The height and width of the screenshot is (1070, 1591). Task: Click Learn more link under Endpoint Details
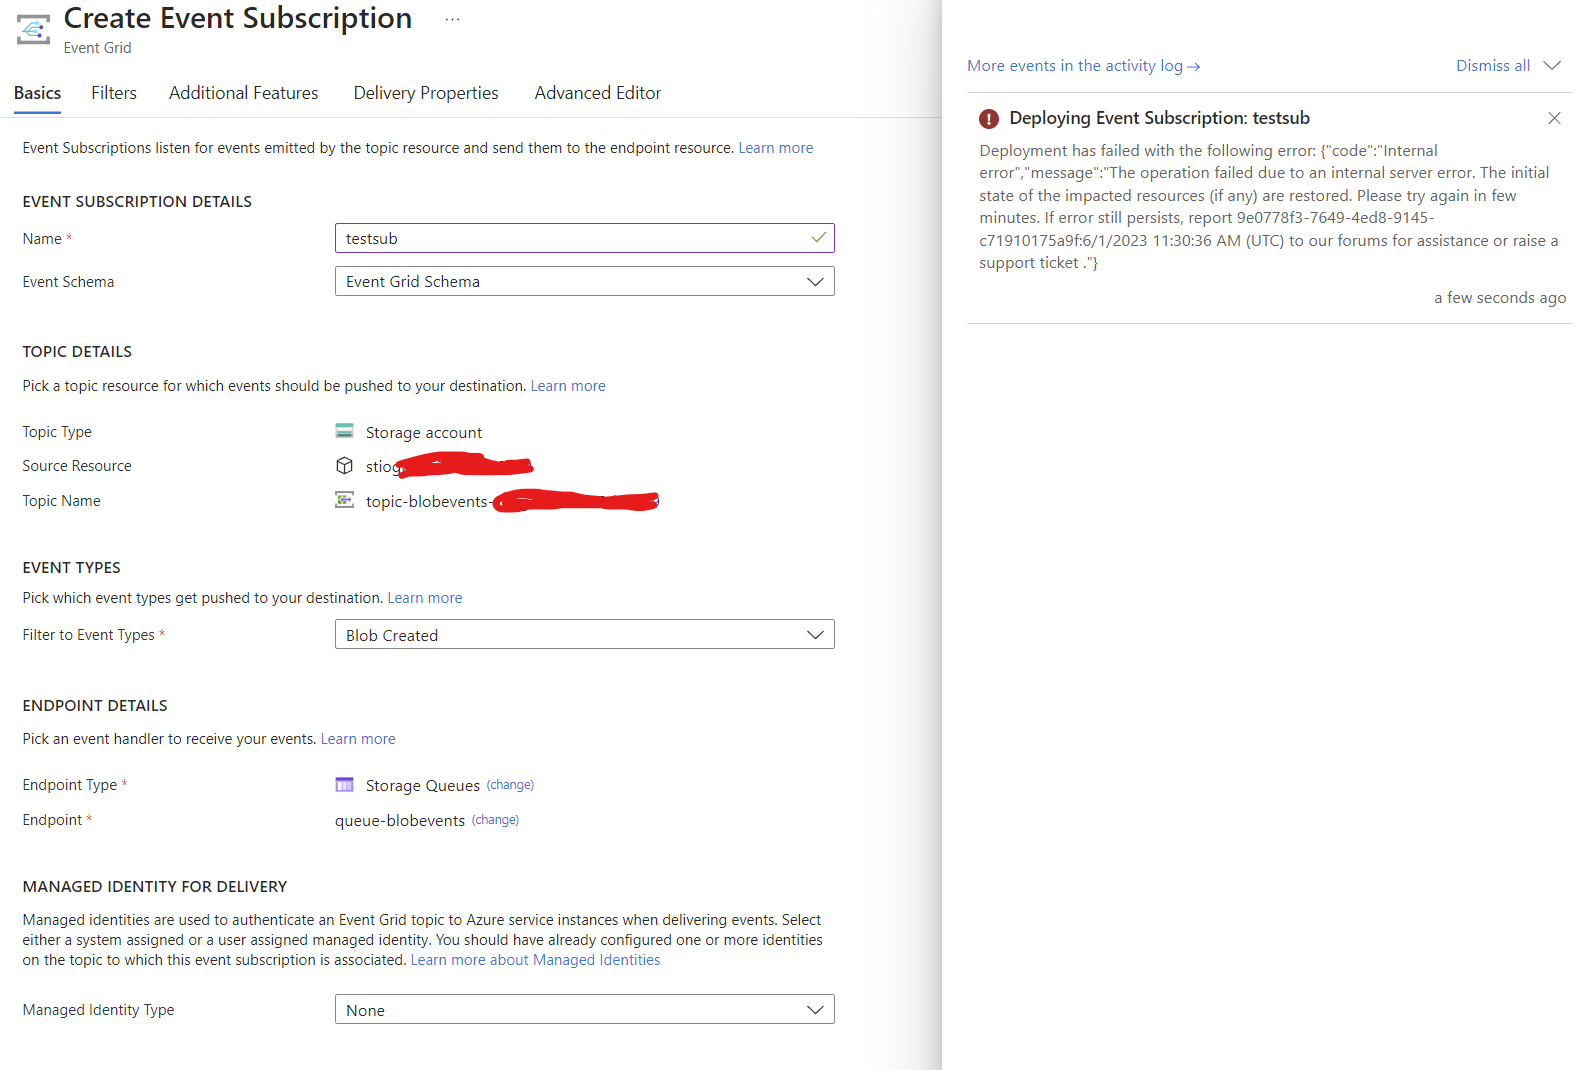click(x=358, y=739)
